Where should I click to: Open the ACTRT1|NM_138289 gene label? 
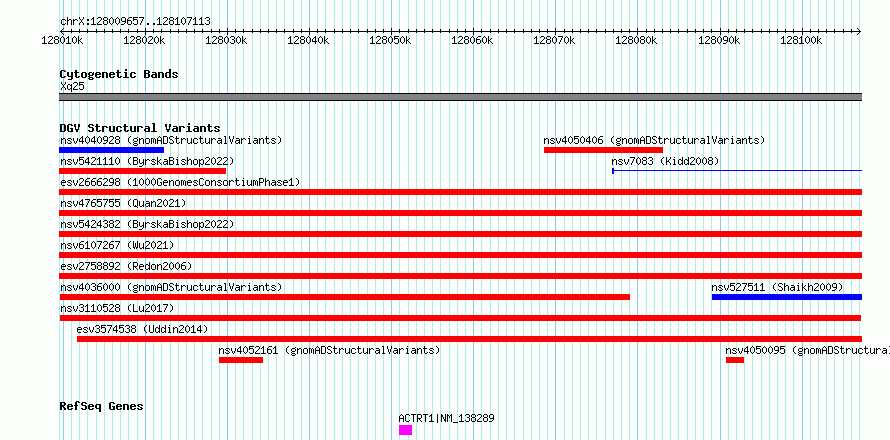click(446, 418)
